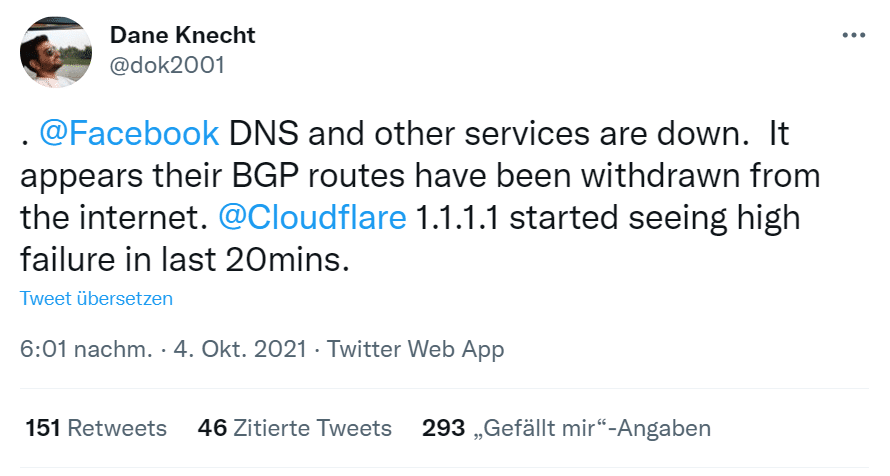Show the 293 Gefällt mir-Angaben list

pos(566,428)
